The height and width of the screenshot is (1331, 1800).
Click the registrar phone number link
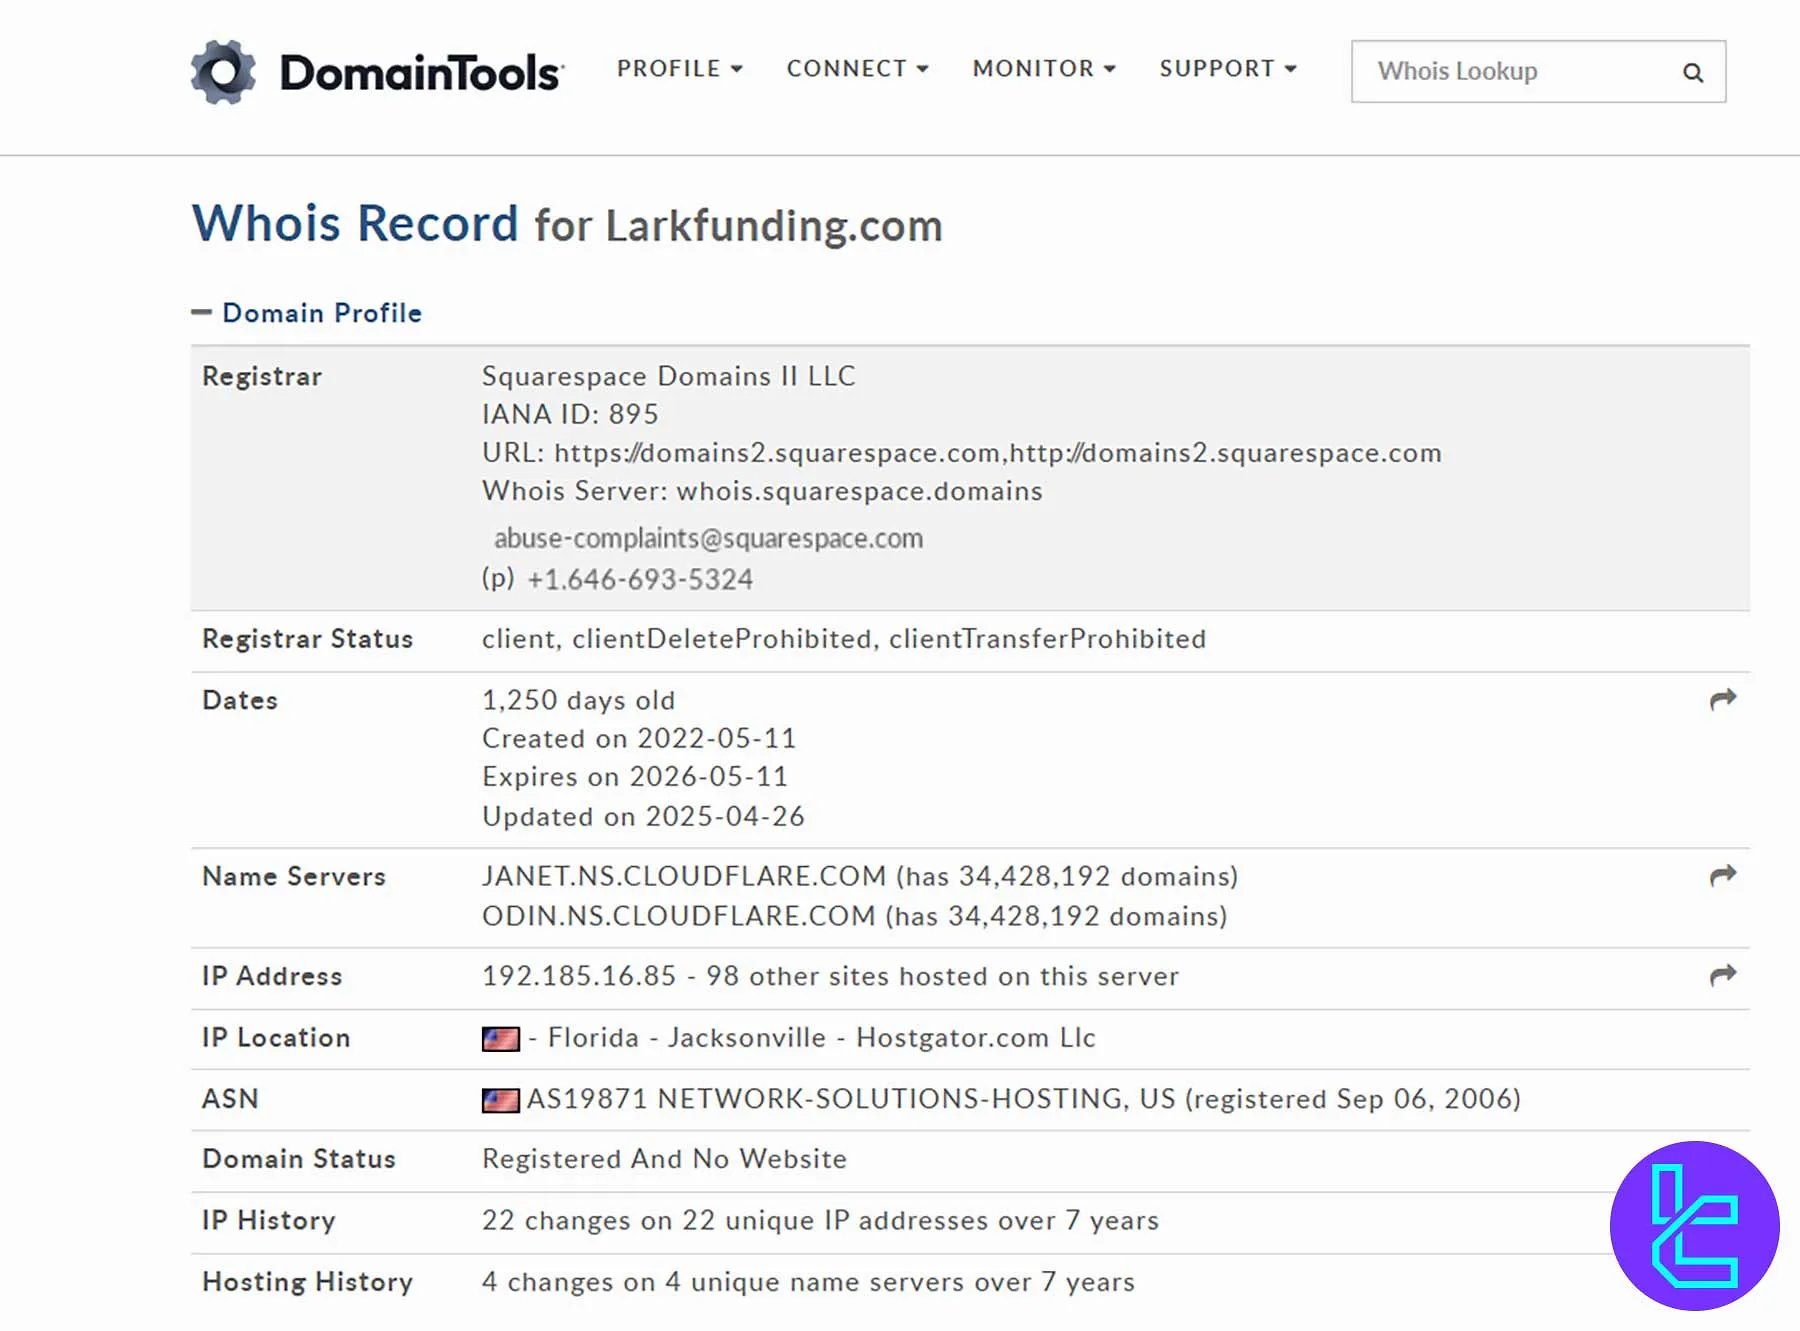point(641,578)
